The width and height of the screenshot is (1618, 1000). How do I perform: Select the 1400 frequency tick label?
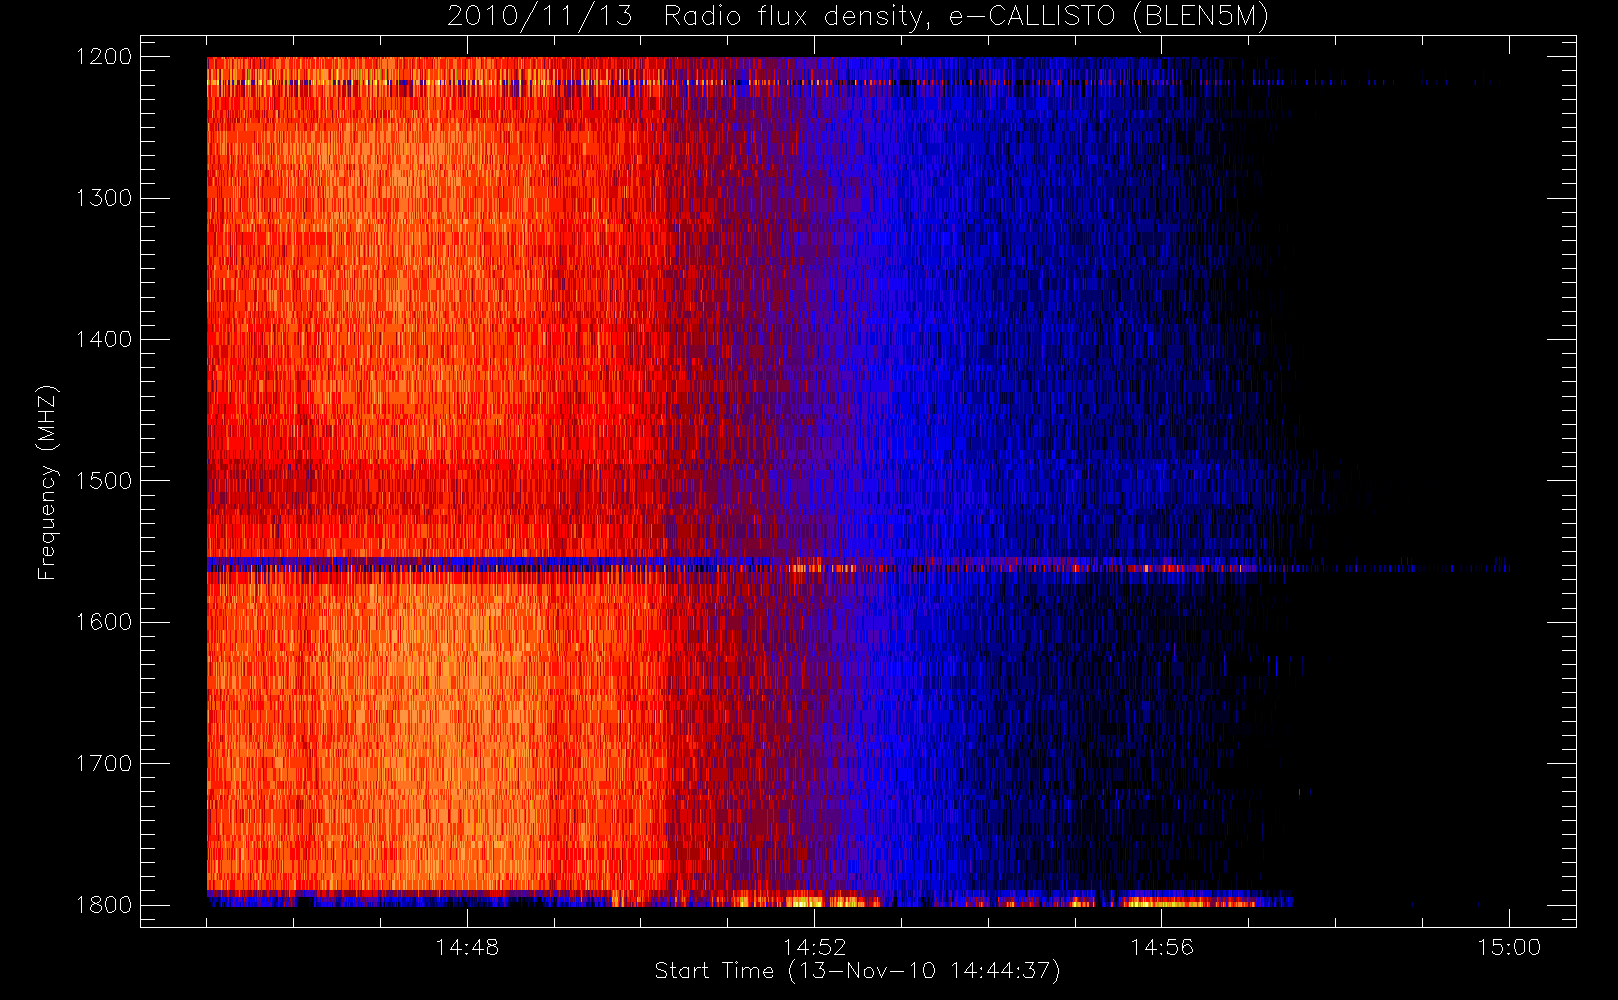[104, 340]
